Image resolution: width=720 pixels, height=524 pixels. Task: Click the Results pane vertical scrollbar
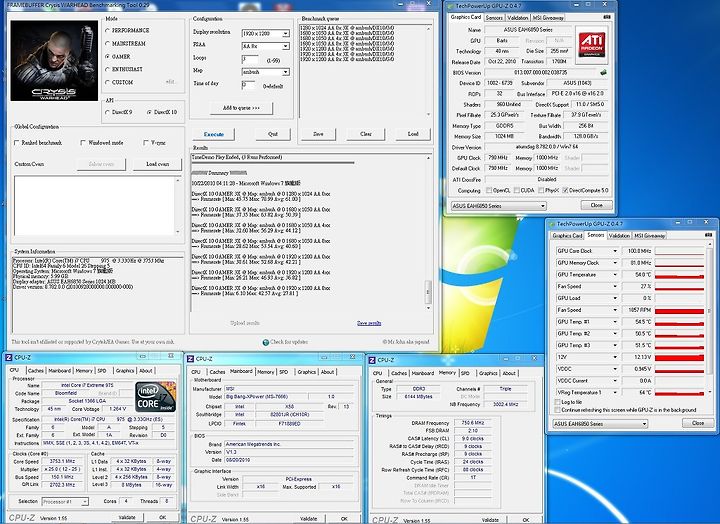click(428, 232)
